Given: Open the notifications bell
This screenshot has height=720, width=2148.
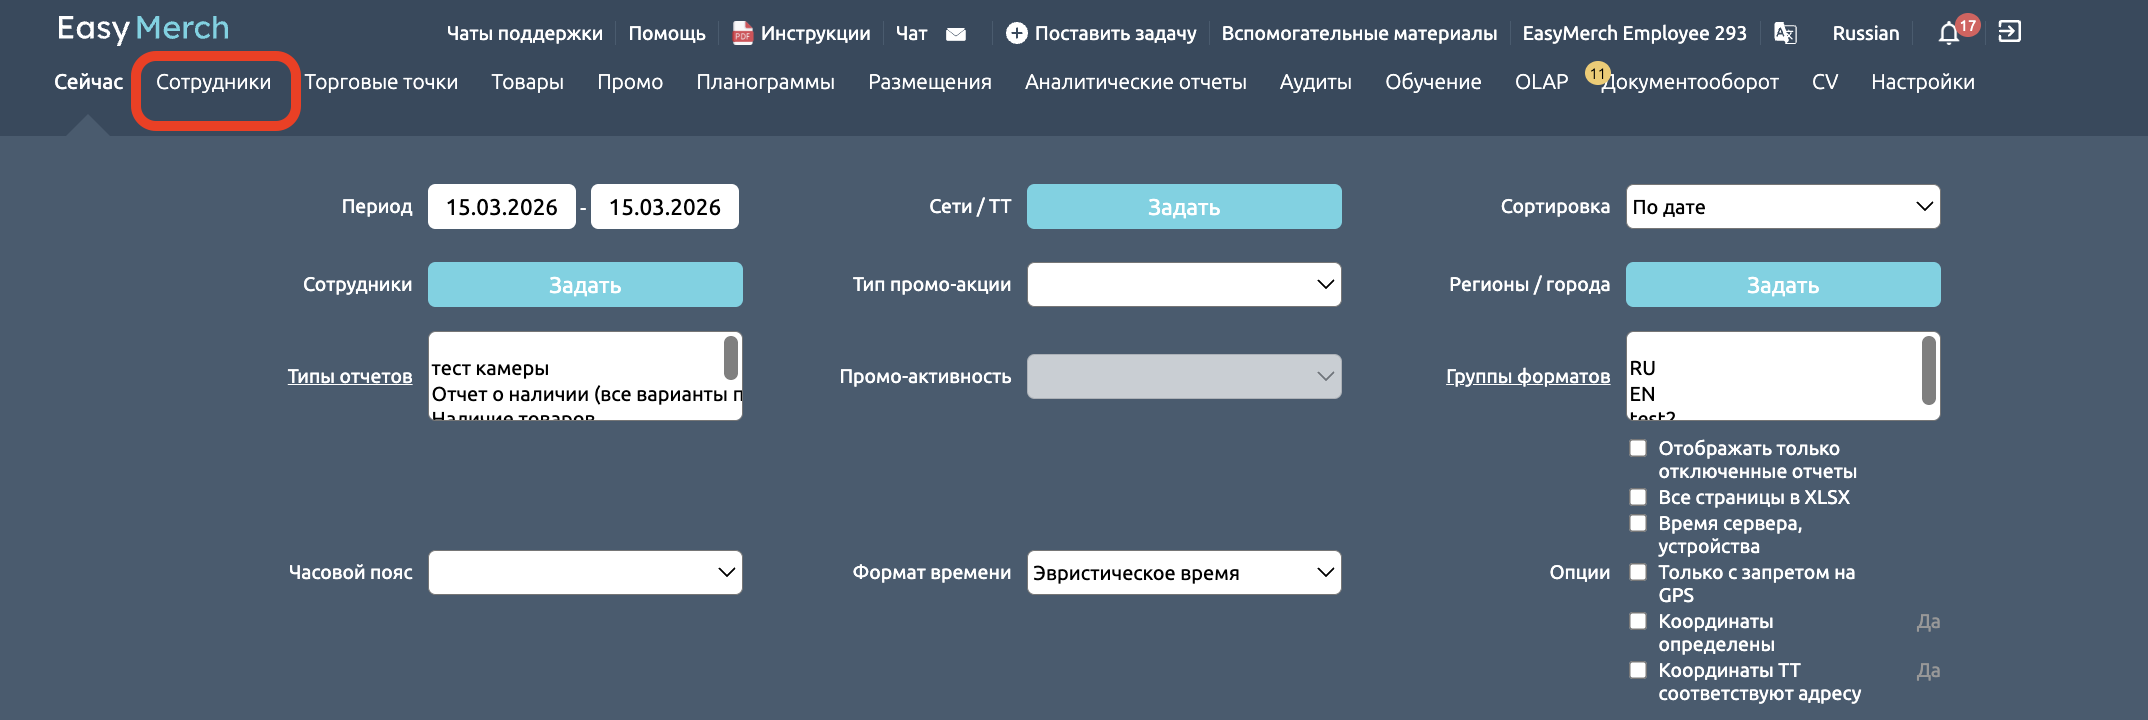Looking at the screenshot, I should [x=1948, y=34].
